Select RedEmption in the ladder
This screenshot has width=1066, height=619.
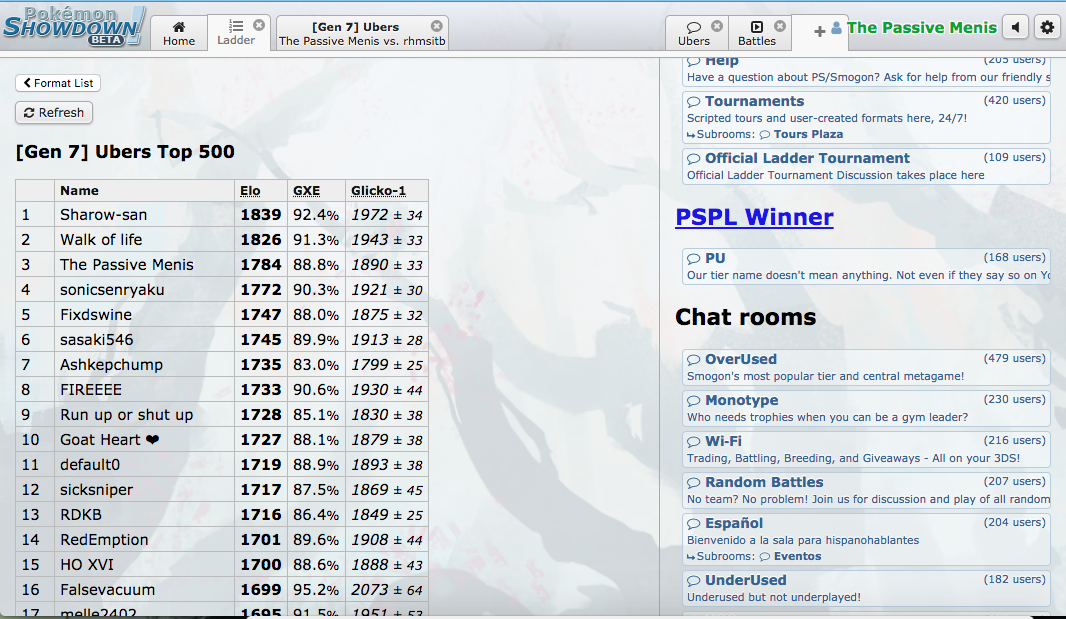pos(104,540)
